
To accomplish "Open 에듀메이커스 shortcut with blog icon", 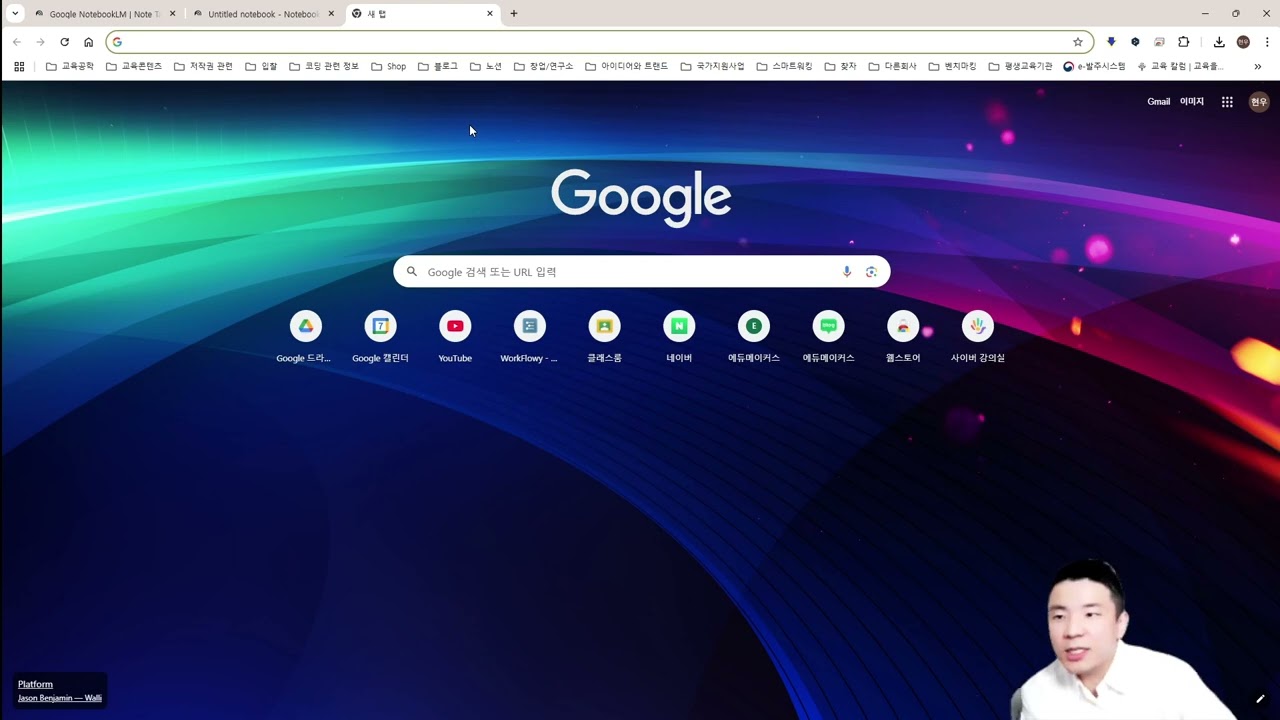I will pyautogui.click(x=828, y=337).
